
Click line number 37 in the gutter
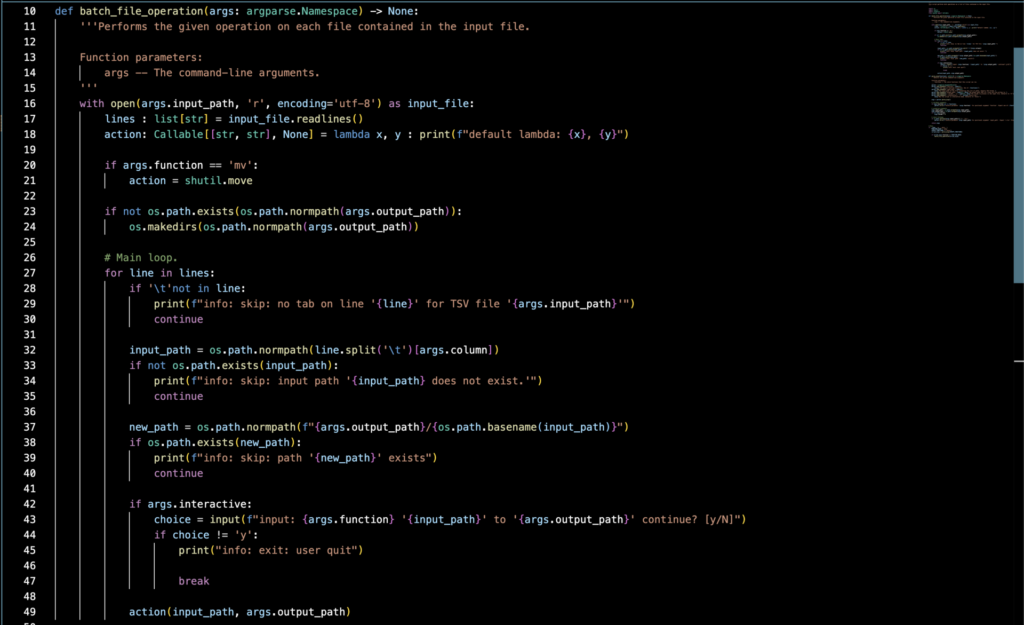click(x=29, y=427)
